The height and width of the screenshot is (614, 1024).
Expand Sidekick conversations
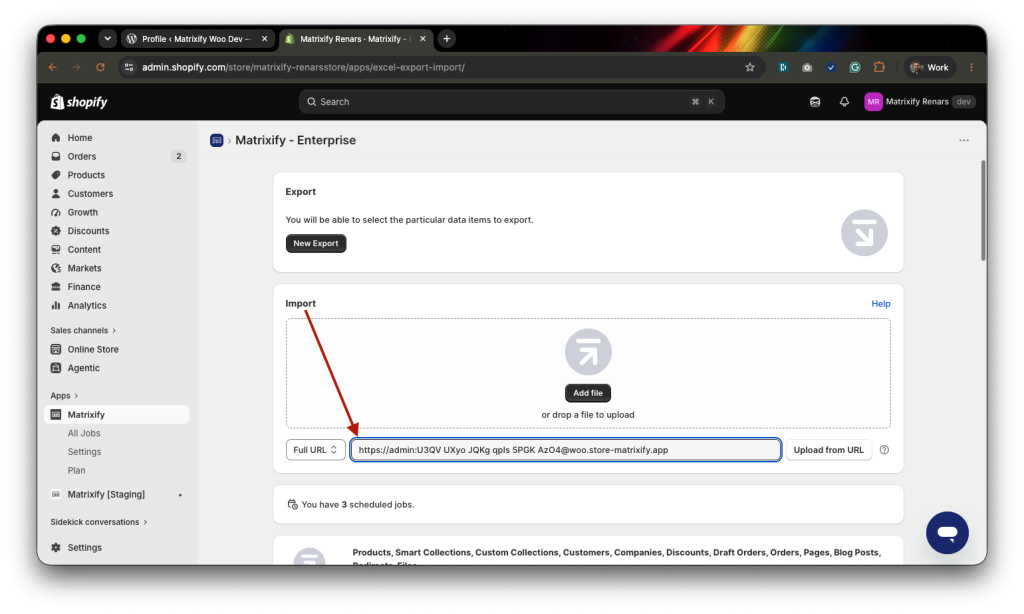coord(99,522)
